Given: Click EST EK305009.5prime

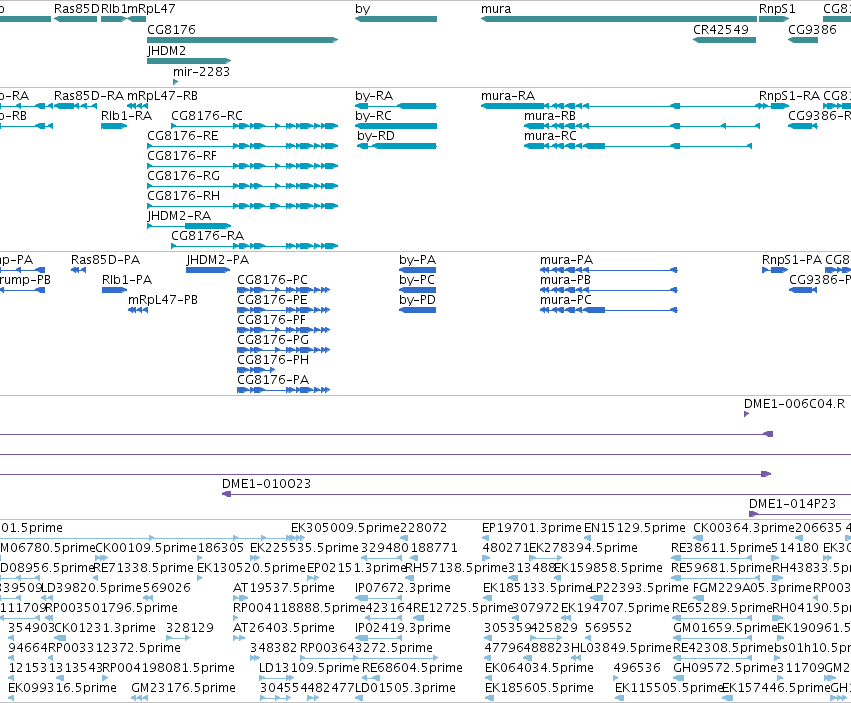Looking at the screenshot, I should (345, 528).
